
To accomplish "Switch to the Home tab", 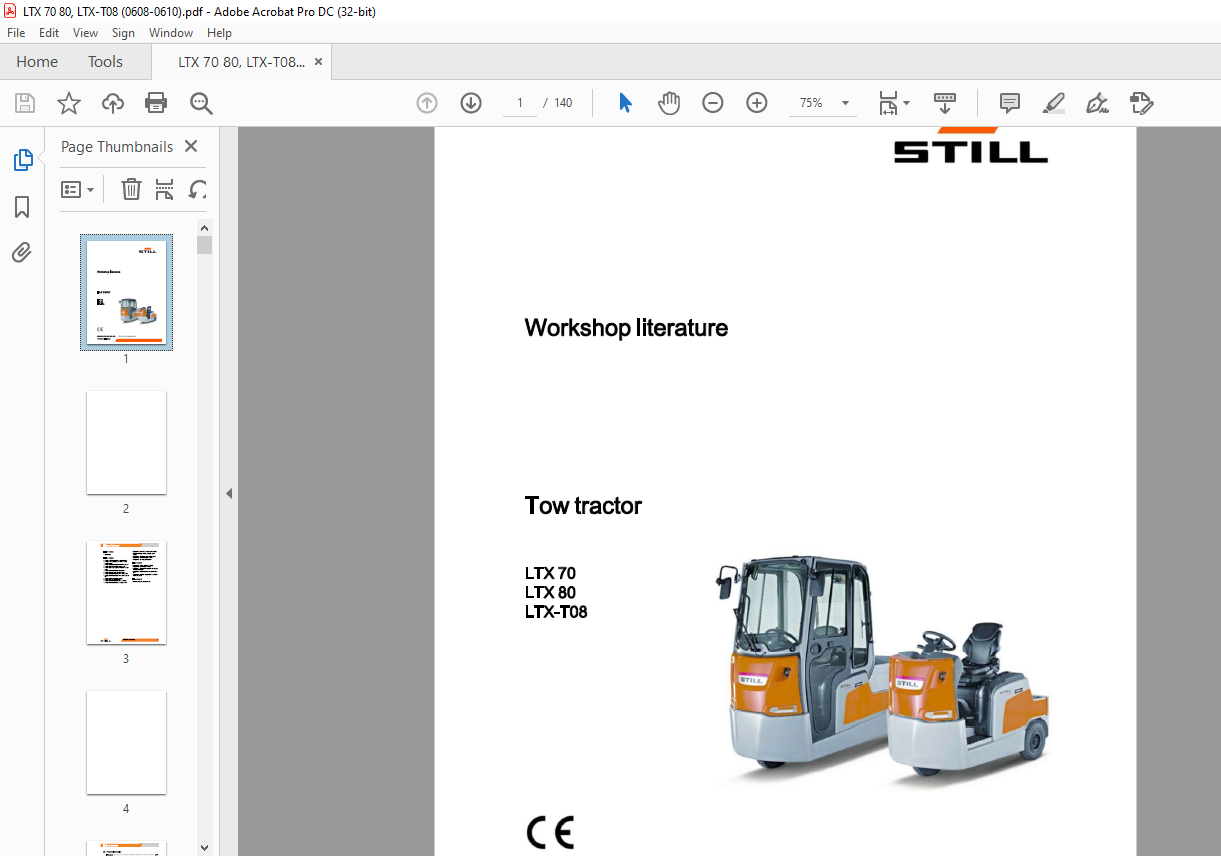I will pos(37,62).
